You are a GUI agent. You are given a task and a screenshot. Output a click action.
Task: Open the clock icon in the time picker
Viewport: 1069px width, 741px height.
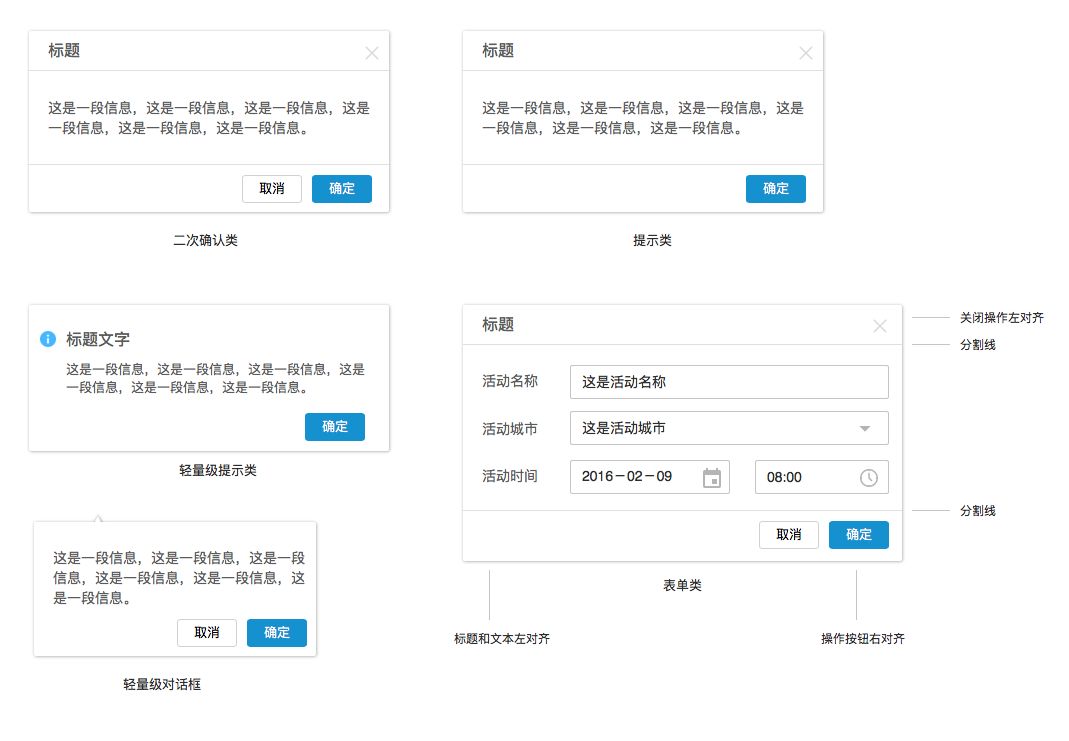click(869, 478)
